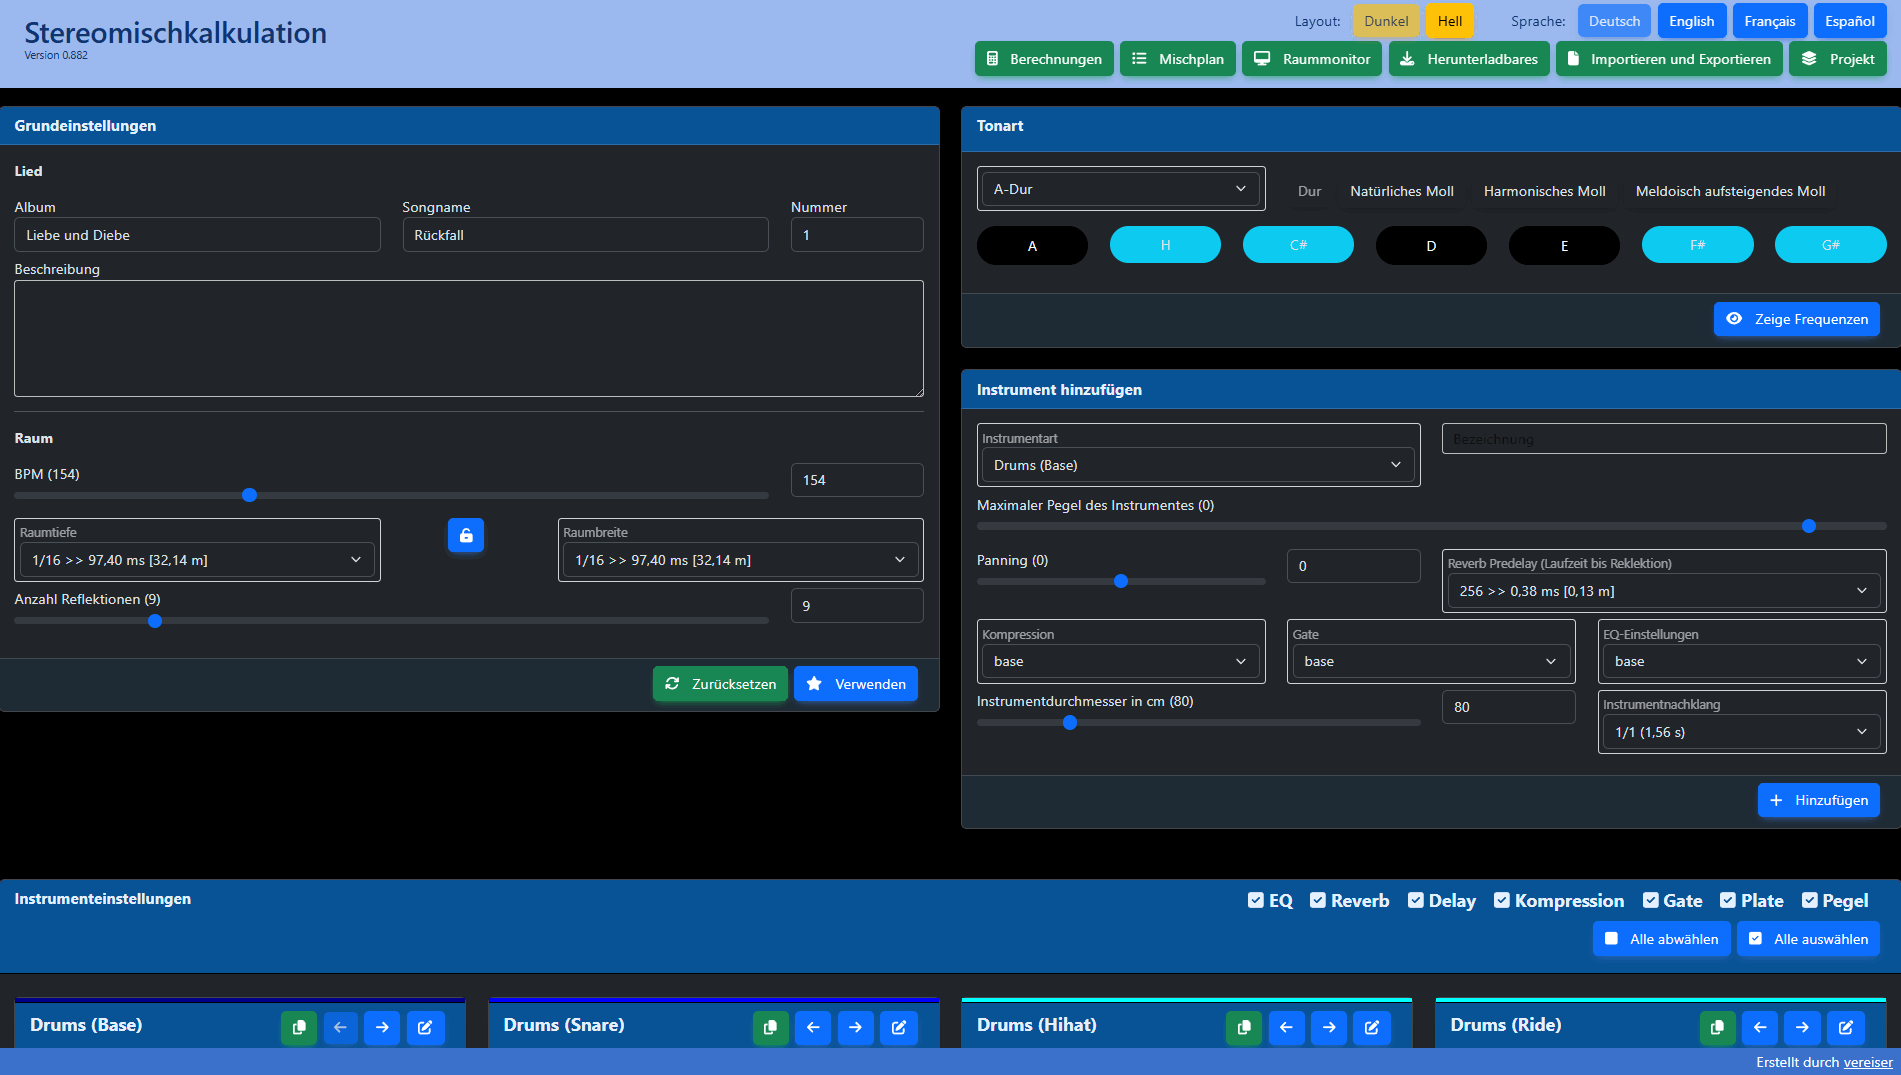Open the Instrumentart Drums (Base) dropdown

tap(1198, 465)
